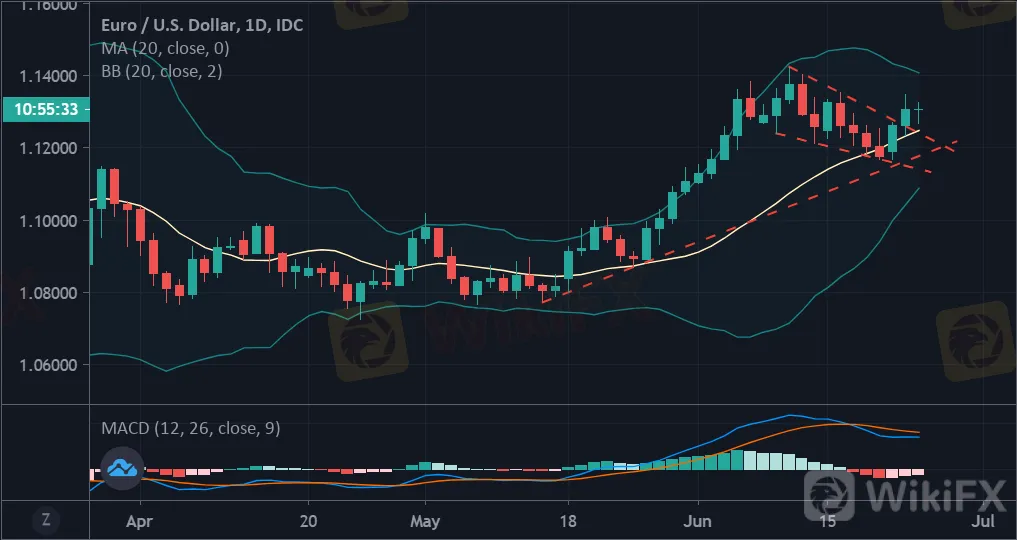Viewport: 1017px width, 540px height.
Task: Click the latest green doji candle
Action: click(x=918, y=112)
